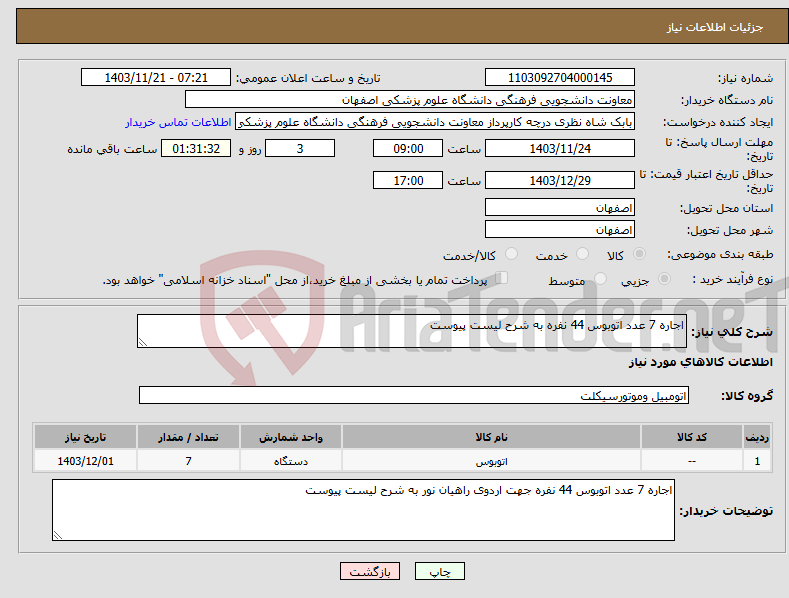Click the نام کالا column header

coord(491,437)
